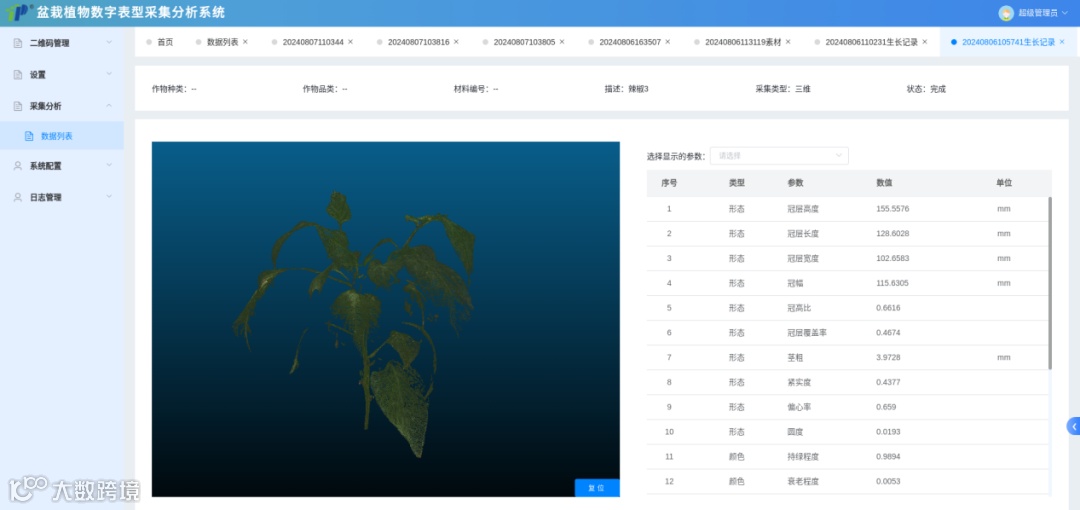Click the 二维码管理 document icon

point(18,43)
